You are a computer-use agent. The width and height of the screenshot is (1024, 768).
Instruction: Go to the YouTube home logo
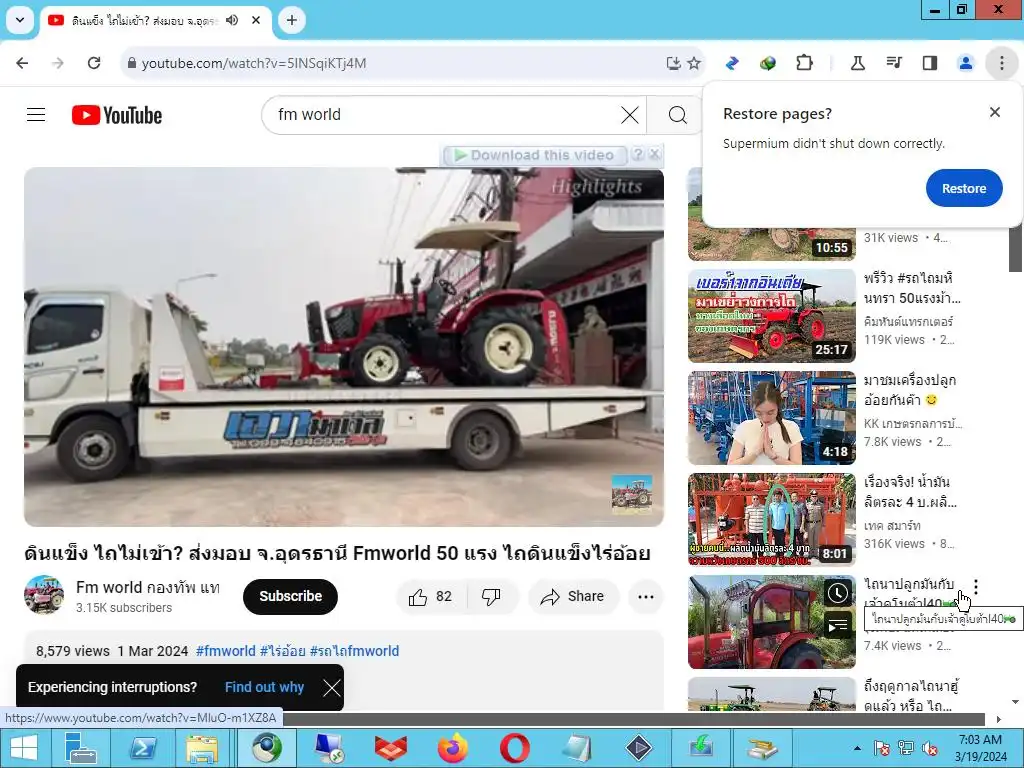point(117,115)
